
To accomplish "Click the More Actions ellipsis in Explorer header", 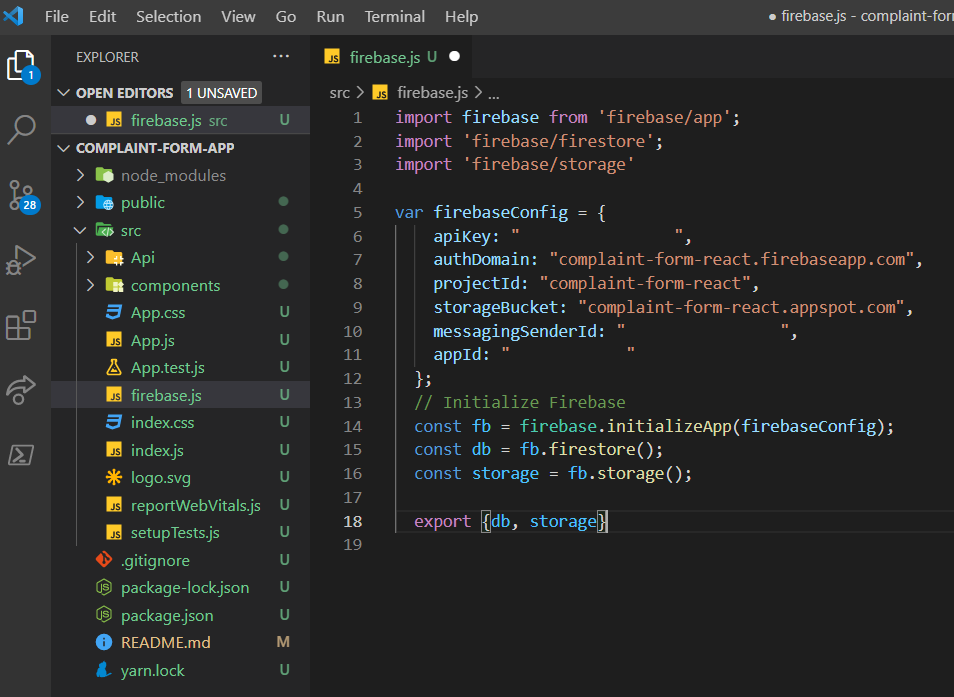I will [x=282, y=57].
